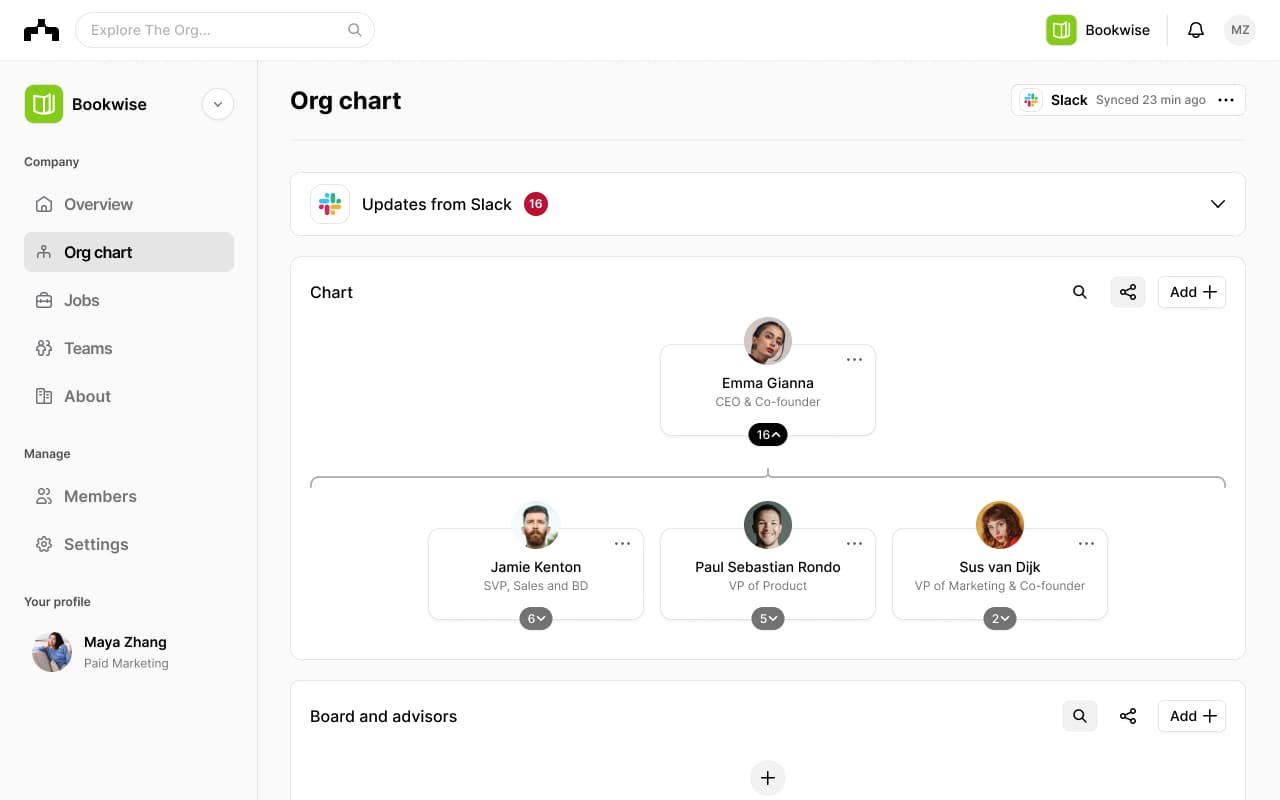Open Emma Gianna's card options menu
This screenshot has width=1280, height=800.
(854, 360)
